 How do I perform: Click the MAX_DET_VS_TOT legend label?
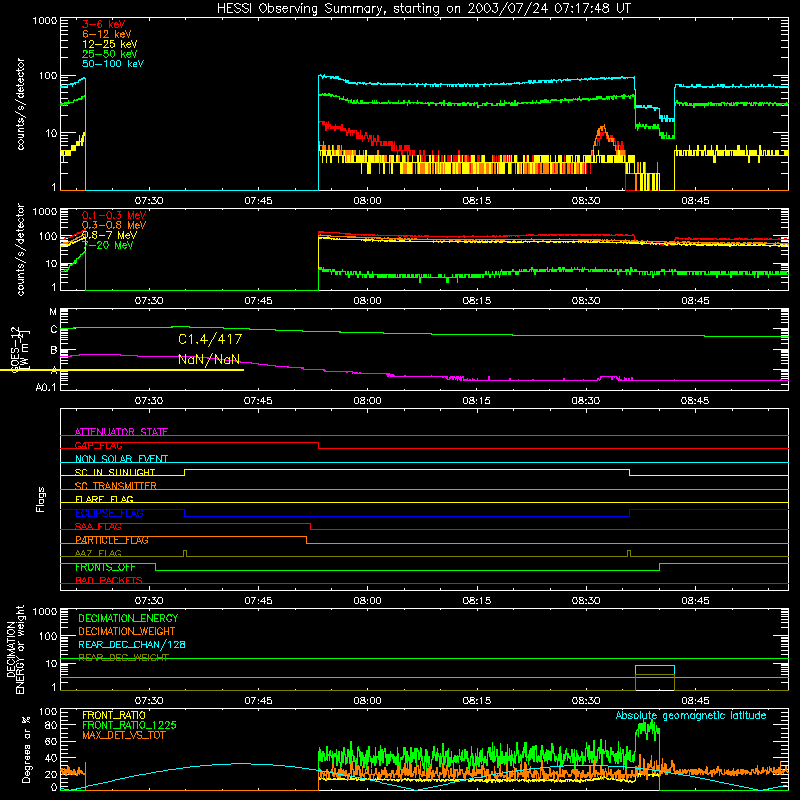tap(123, 735)
